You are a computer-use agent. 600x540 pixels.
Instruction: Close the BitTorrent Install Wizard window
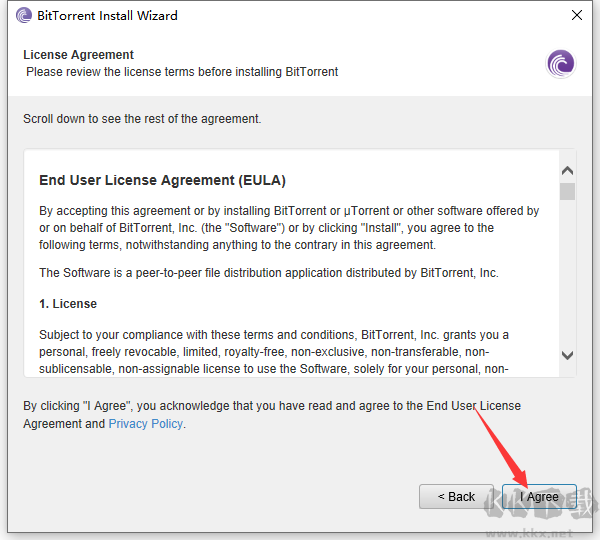[577, 15]
